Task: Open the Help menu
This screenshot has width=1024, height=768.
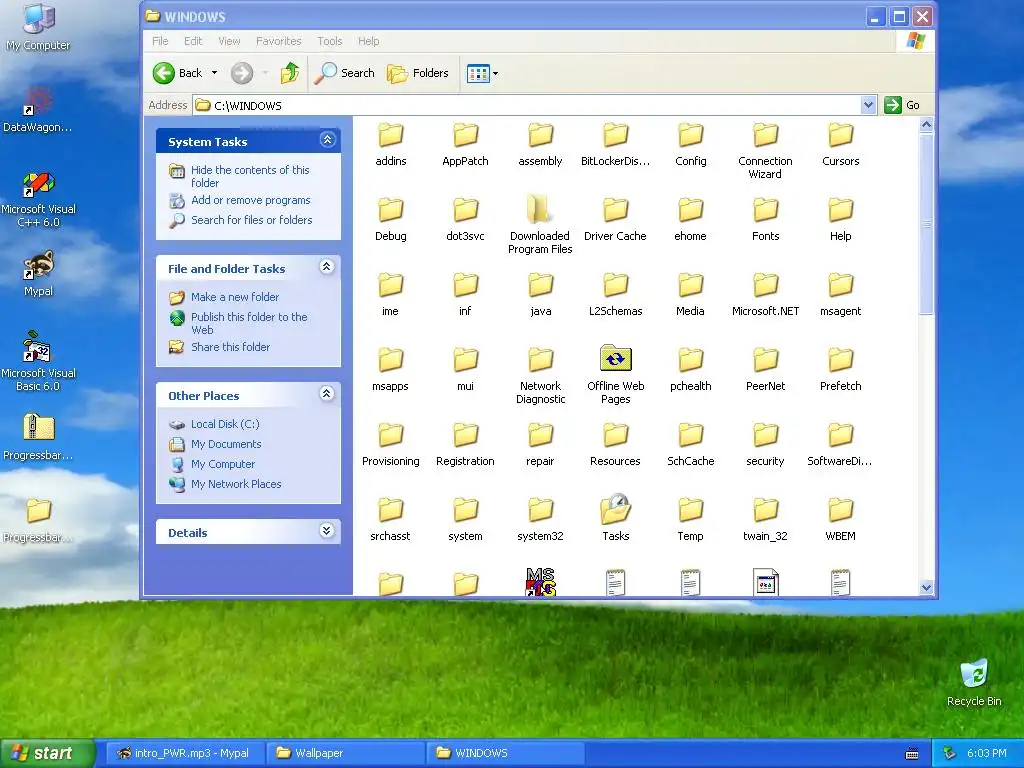Action: 368,41
